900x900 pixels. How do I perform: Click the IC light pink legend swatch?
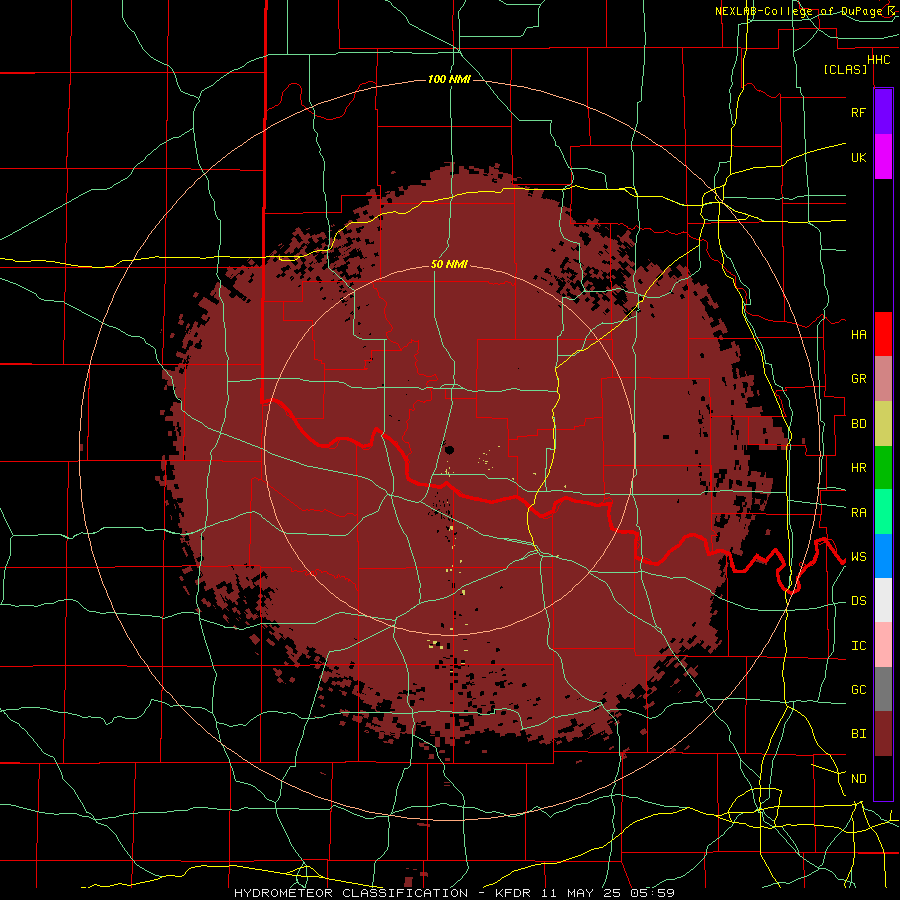[x=883, y=645]
